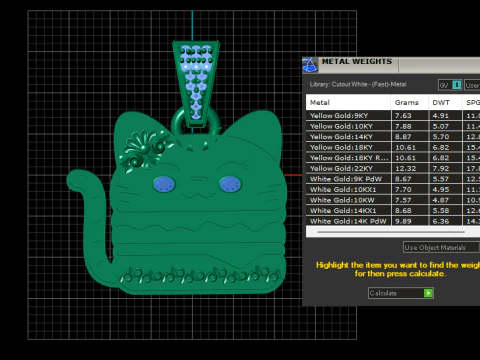Select the Yellow Gold:22KY row
The height and width of the screenshot is (360, 480).
[x=393, y=168]
